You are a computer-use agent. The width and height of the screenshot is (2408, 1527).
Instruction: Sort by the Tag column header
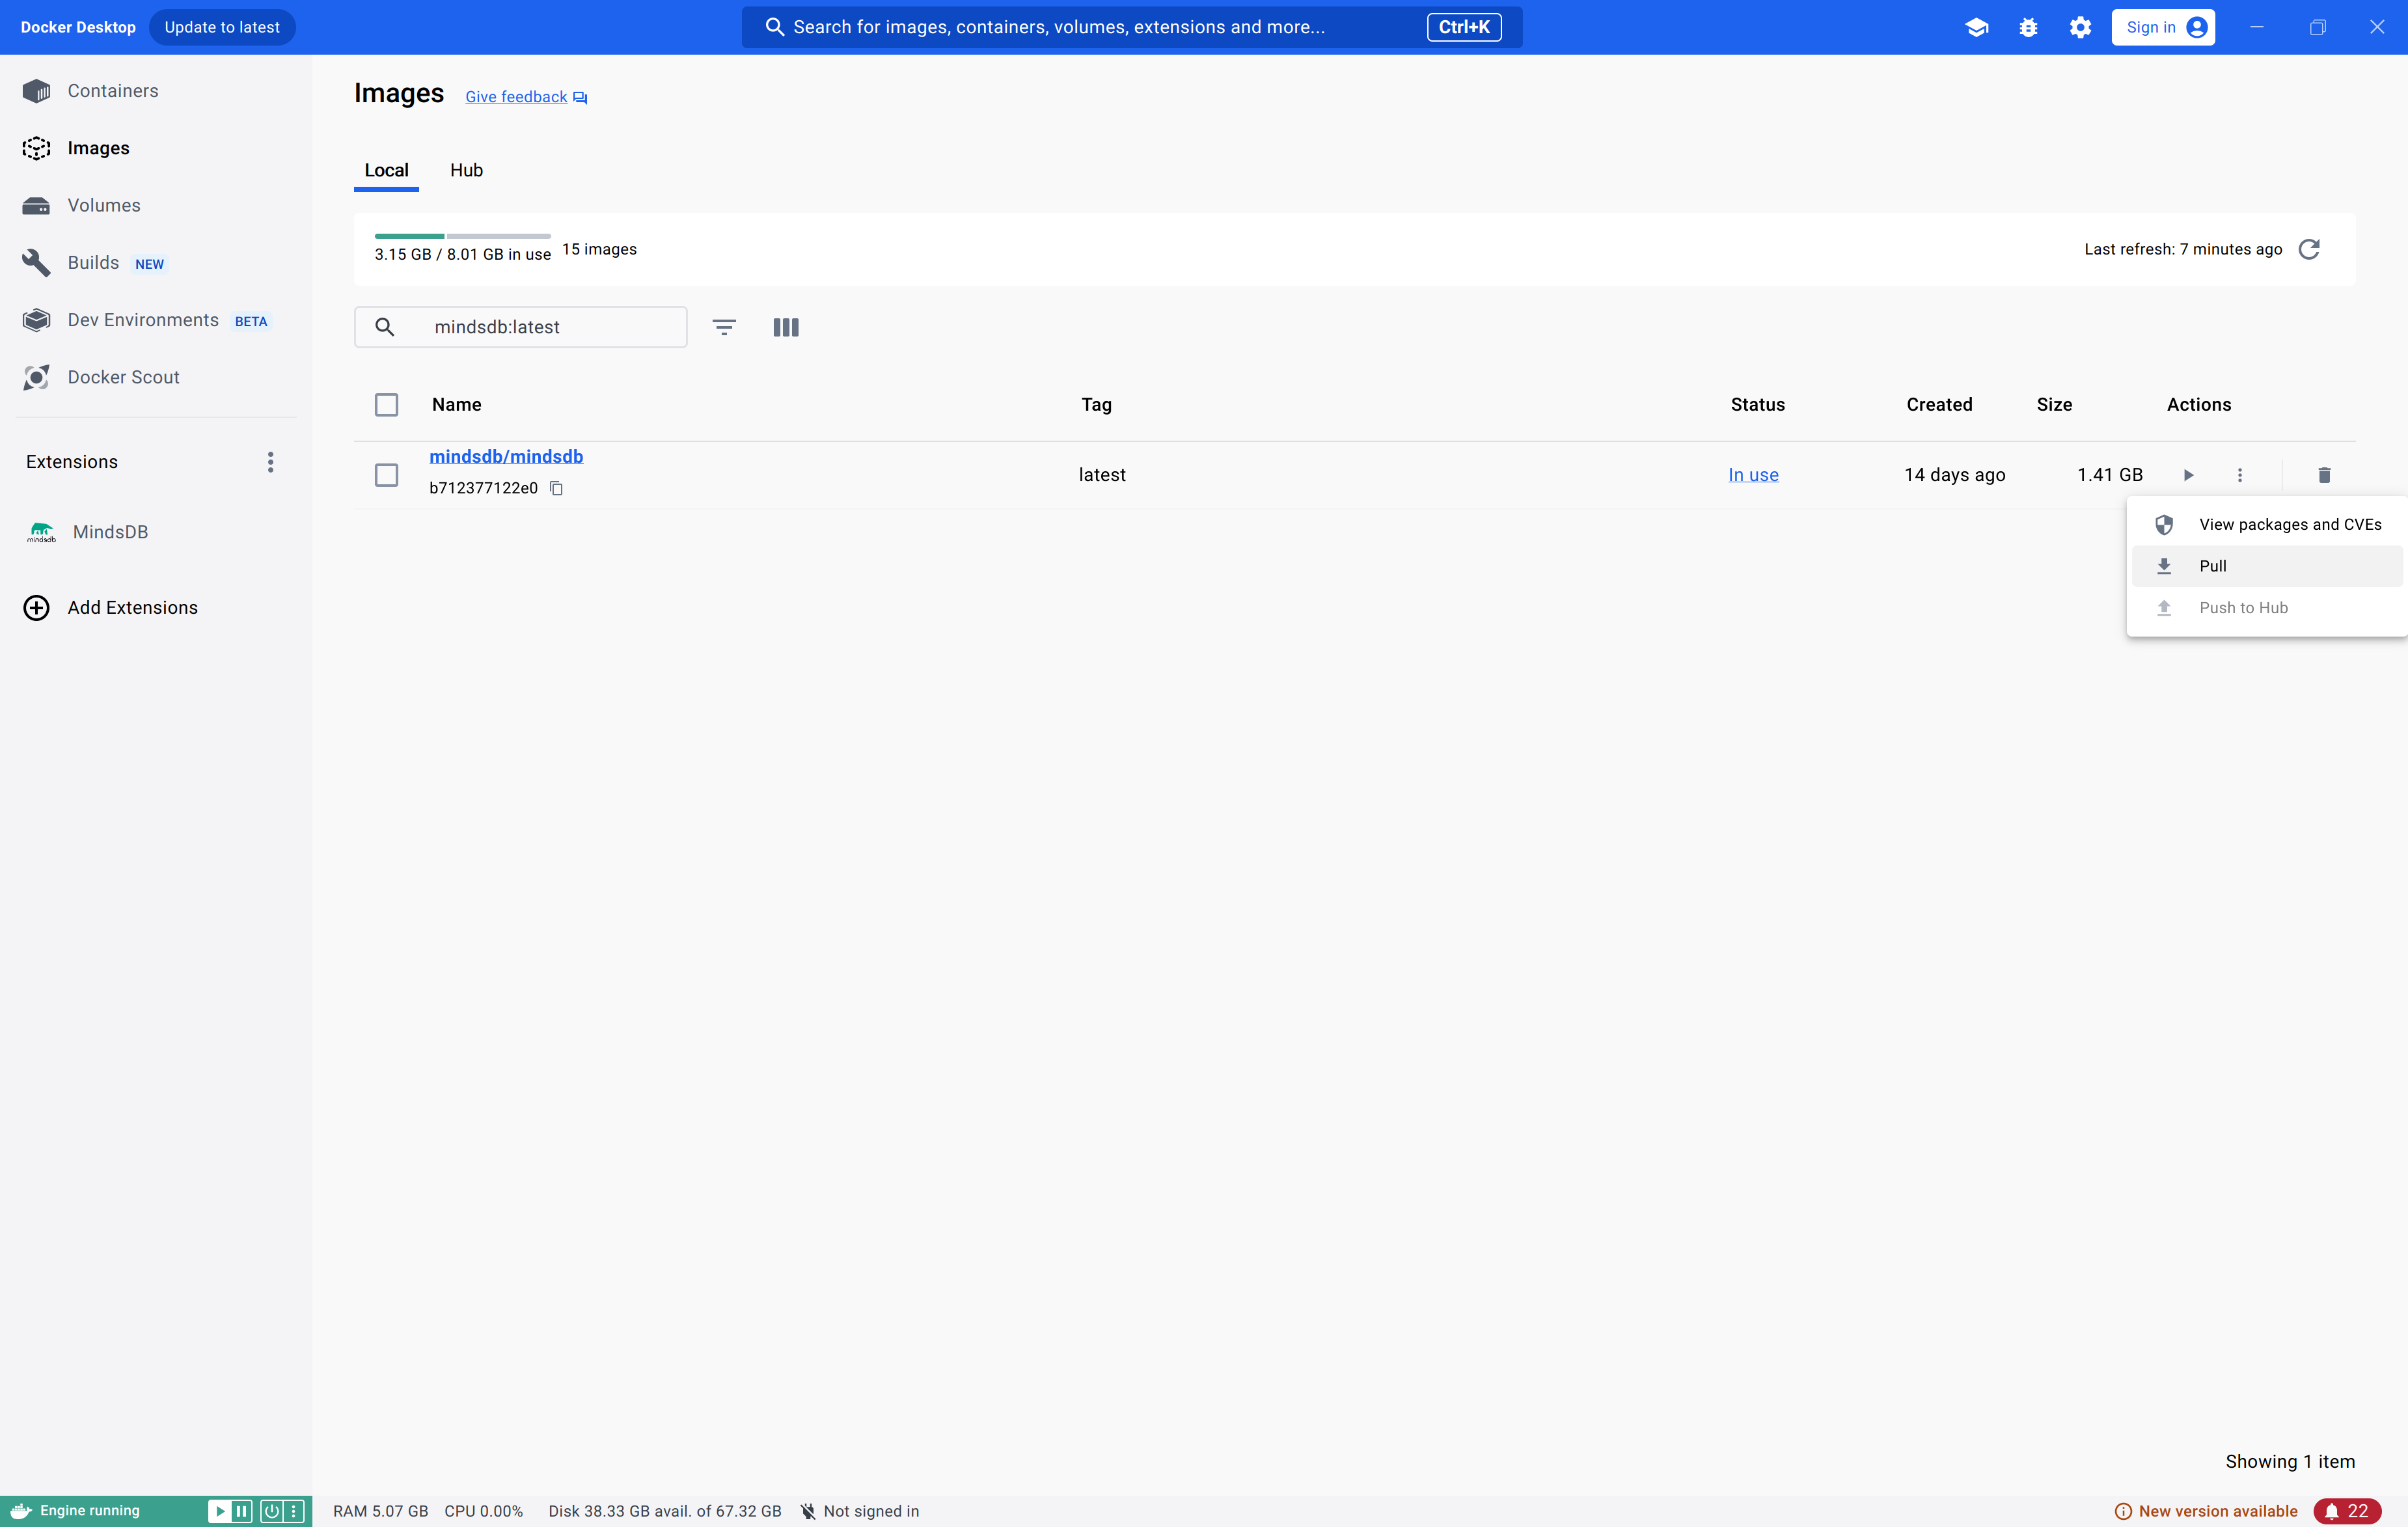(x=1096, y=404)
